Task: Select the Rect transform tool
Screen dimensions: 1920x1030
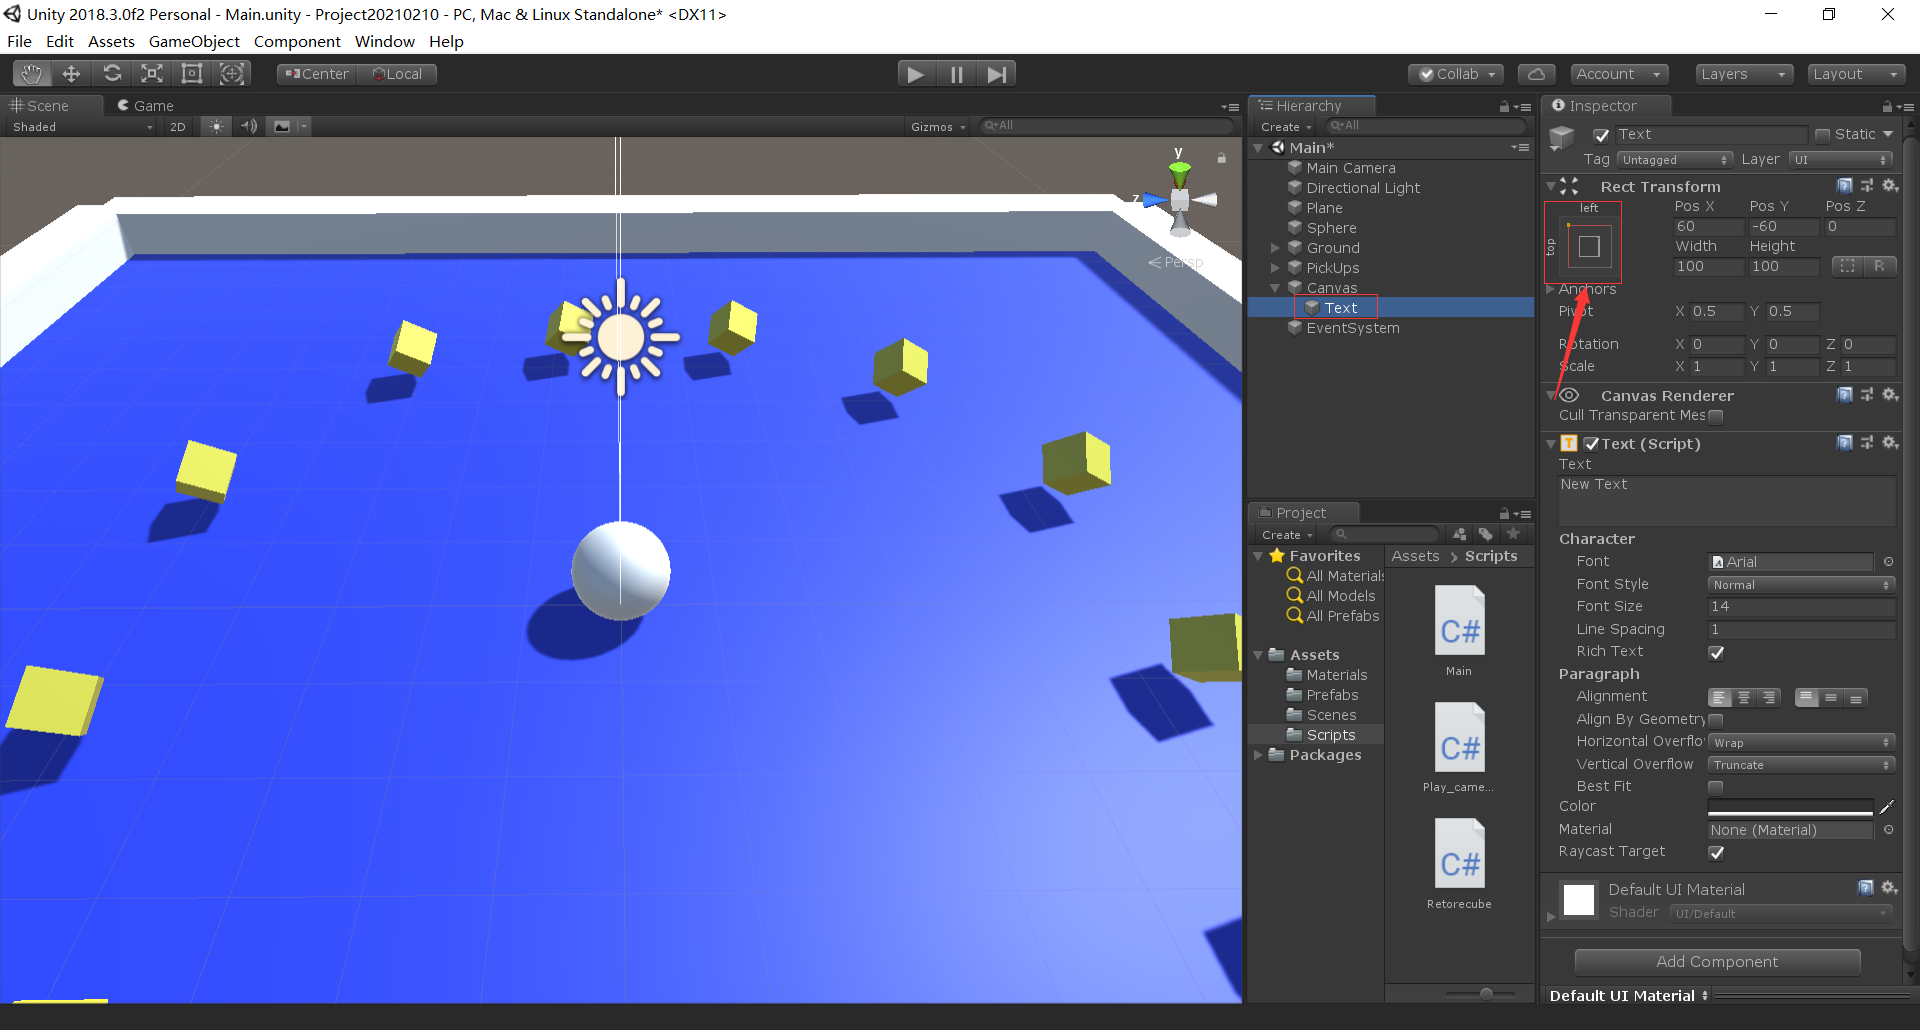Action: tap(191, 73)
